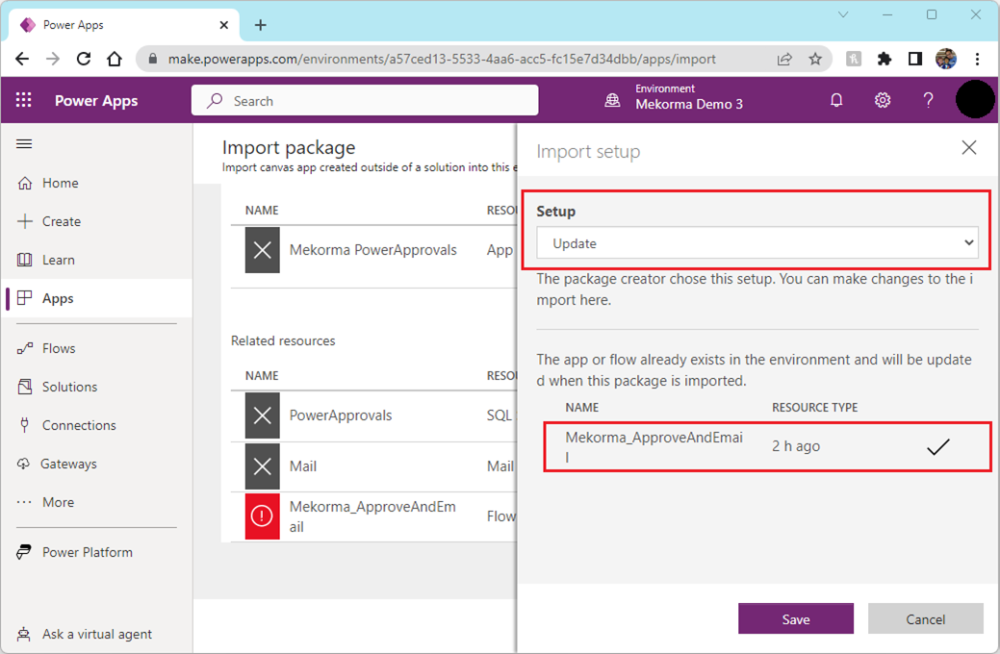Click the Help question mark icon
Screen dimensions: 1000x654
[928, 100]
